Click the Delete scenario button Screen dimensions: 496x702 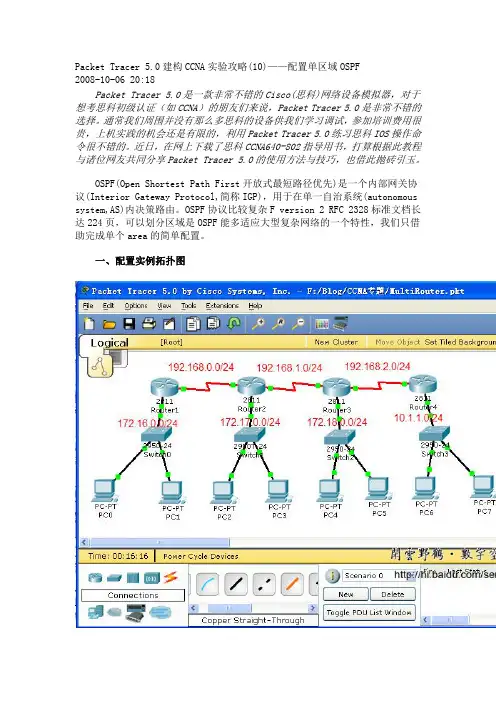click(393, 595)
